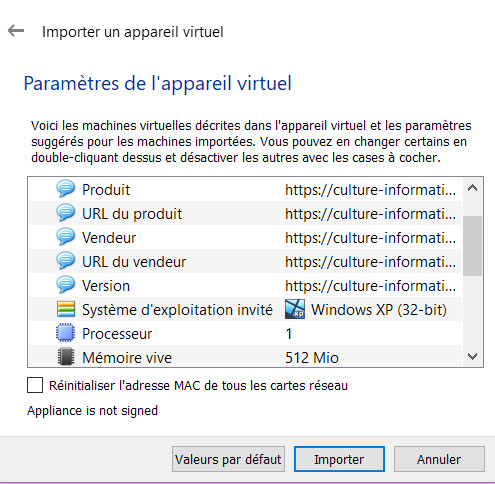
Task: Select the Mémoire vive RAM icon
Action: coord(66,357)
